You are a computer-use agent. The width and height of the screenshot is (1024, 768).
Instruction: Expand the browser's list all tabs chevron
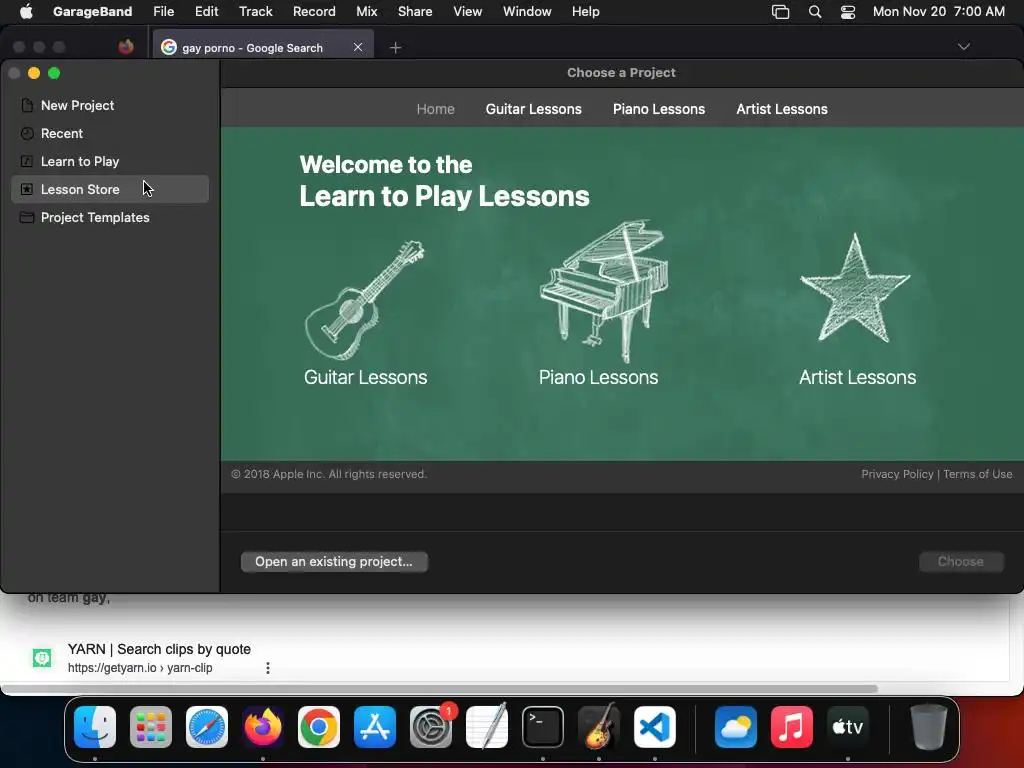point(963,47)
